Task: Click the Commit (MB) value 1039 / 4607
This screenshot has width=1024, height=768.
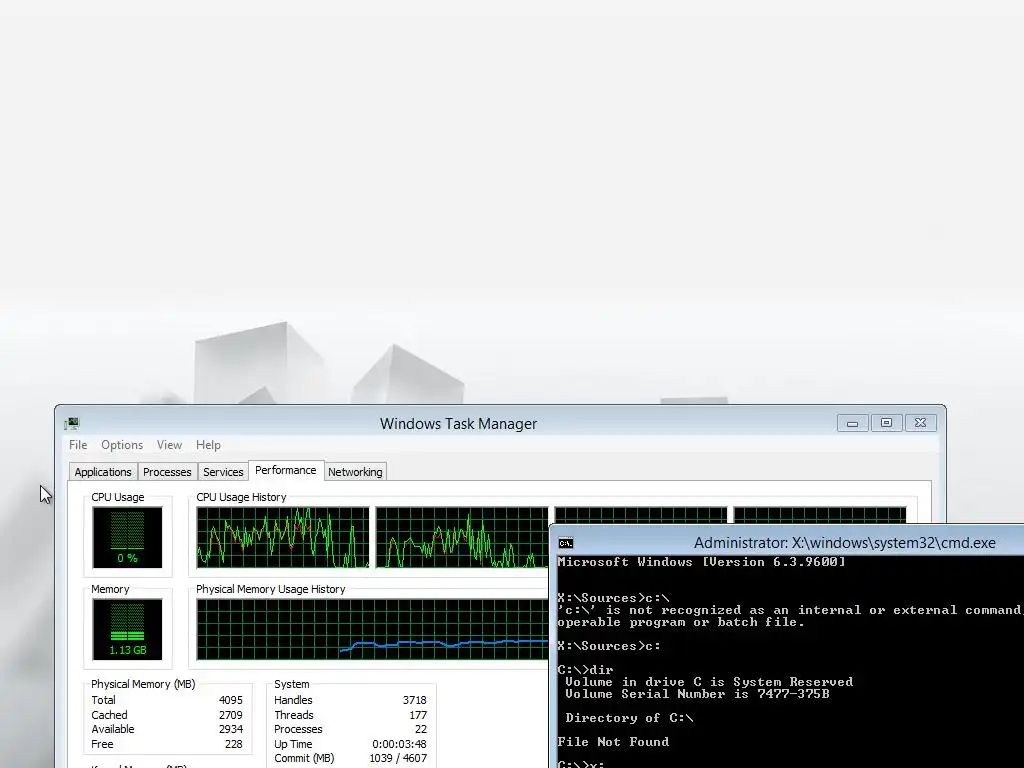Action: tap(398, 759)
